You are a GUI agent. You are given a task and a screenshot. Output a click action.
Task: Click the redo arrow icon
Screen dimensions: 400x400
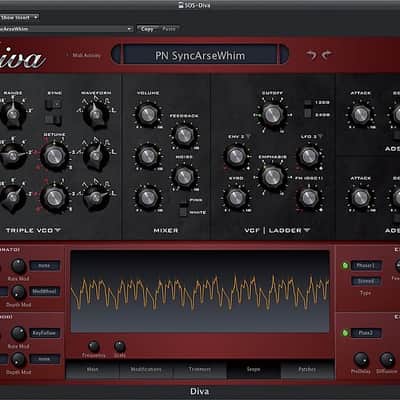coord(327,55)
